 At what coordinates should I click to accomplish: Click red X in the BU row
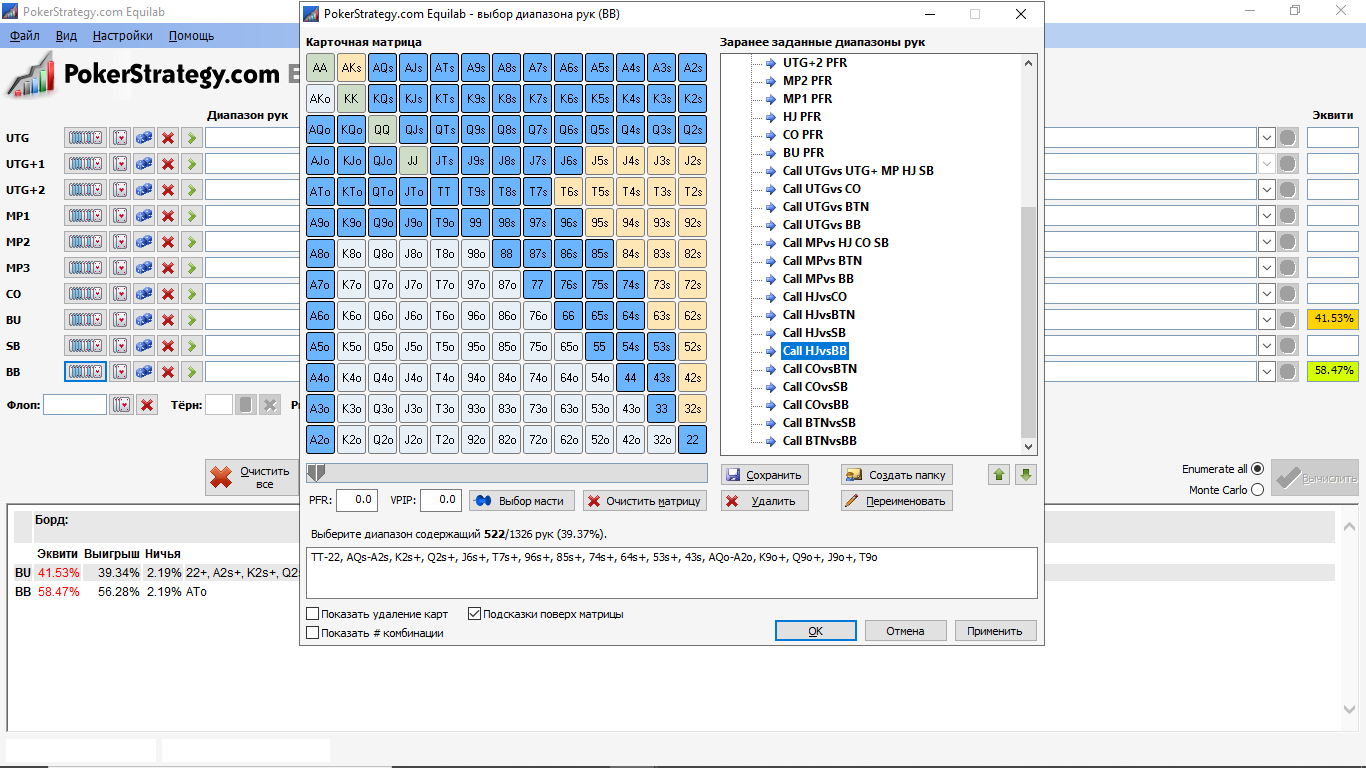coord(168,320)
